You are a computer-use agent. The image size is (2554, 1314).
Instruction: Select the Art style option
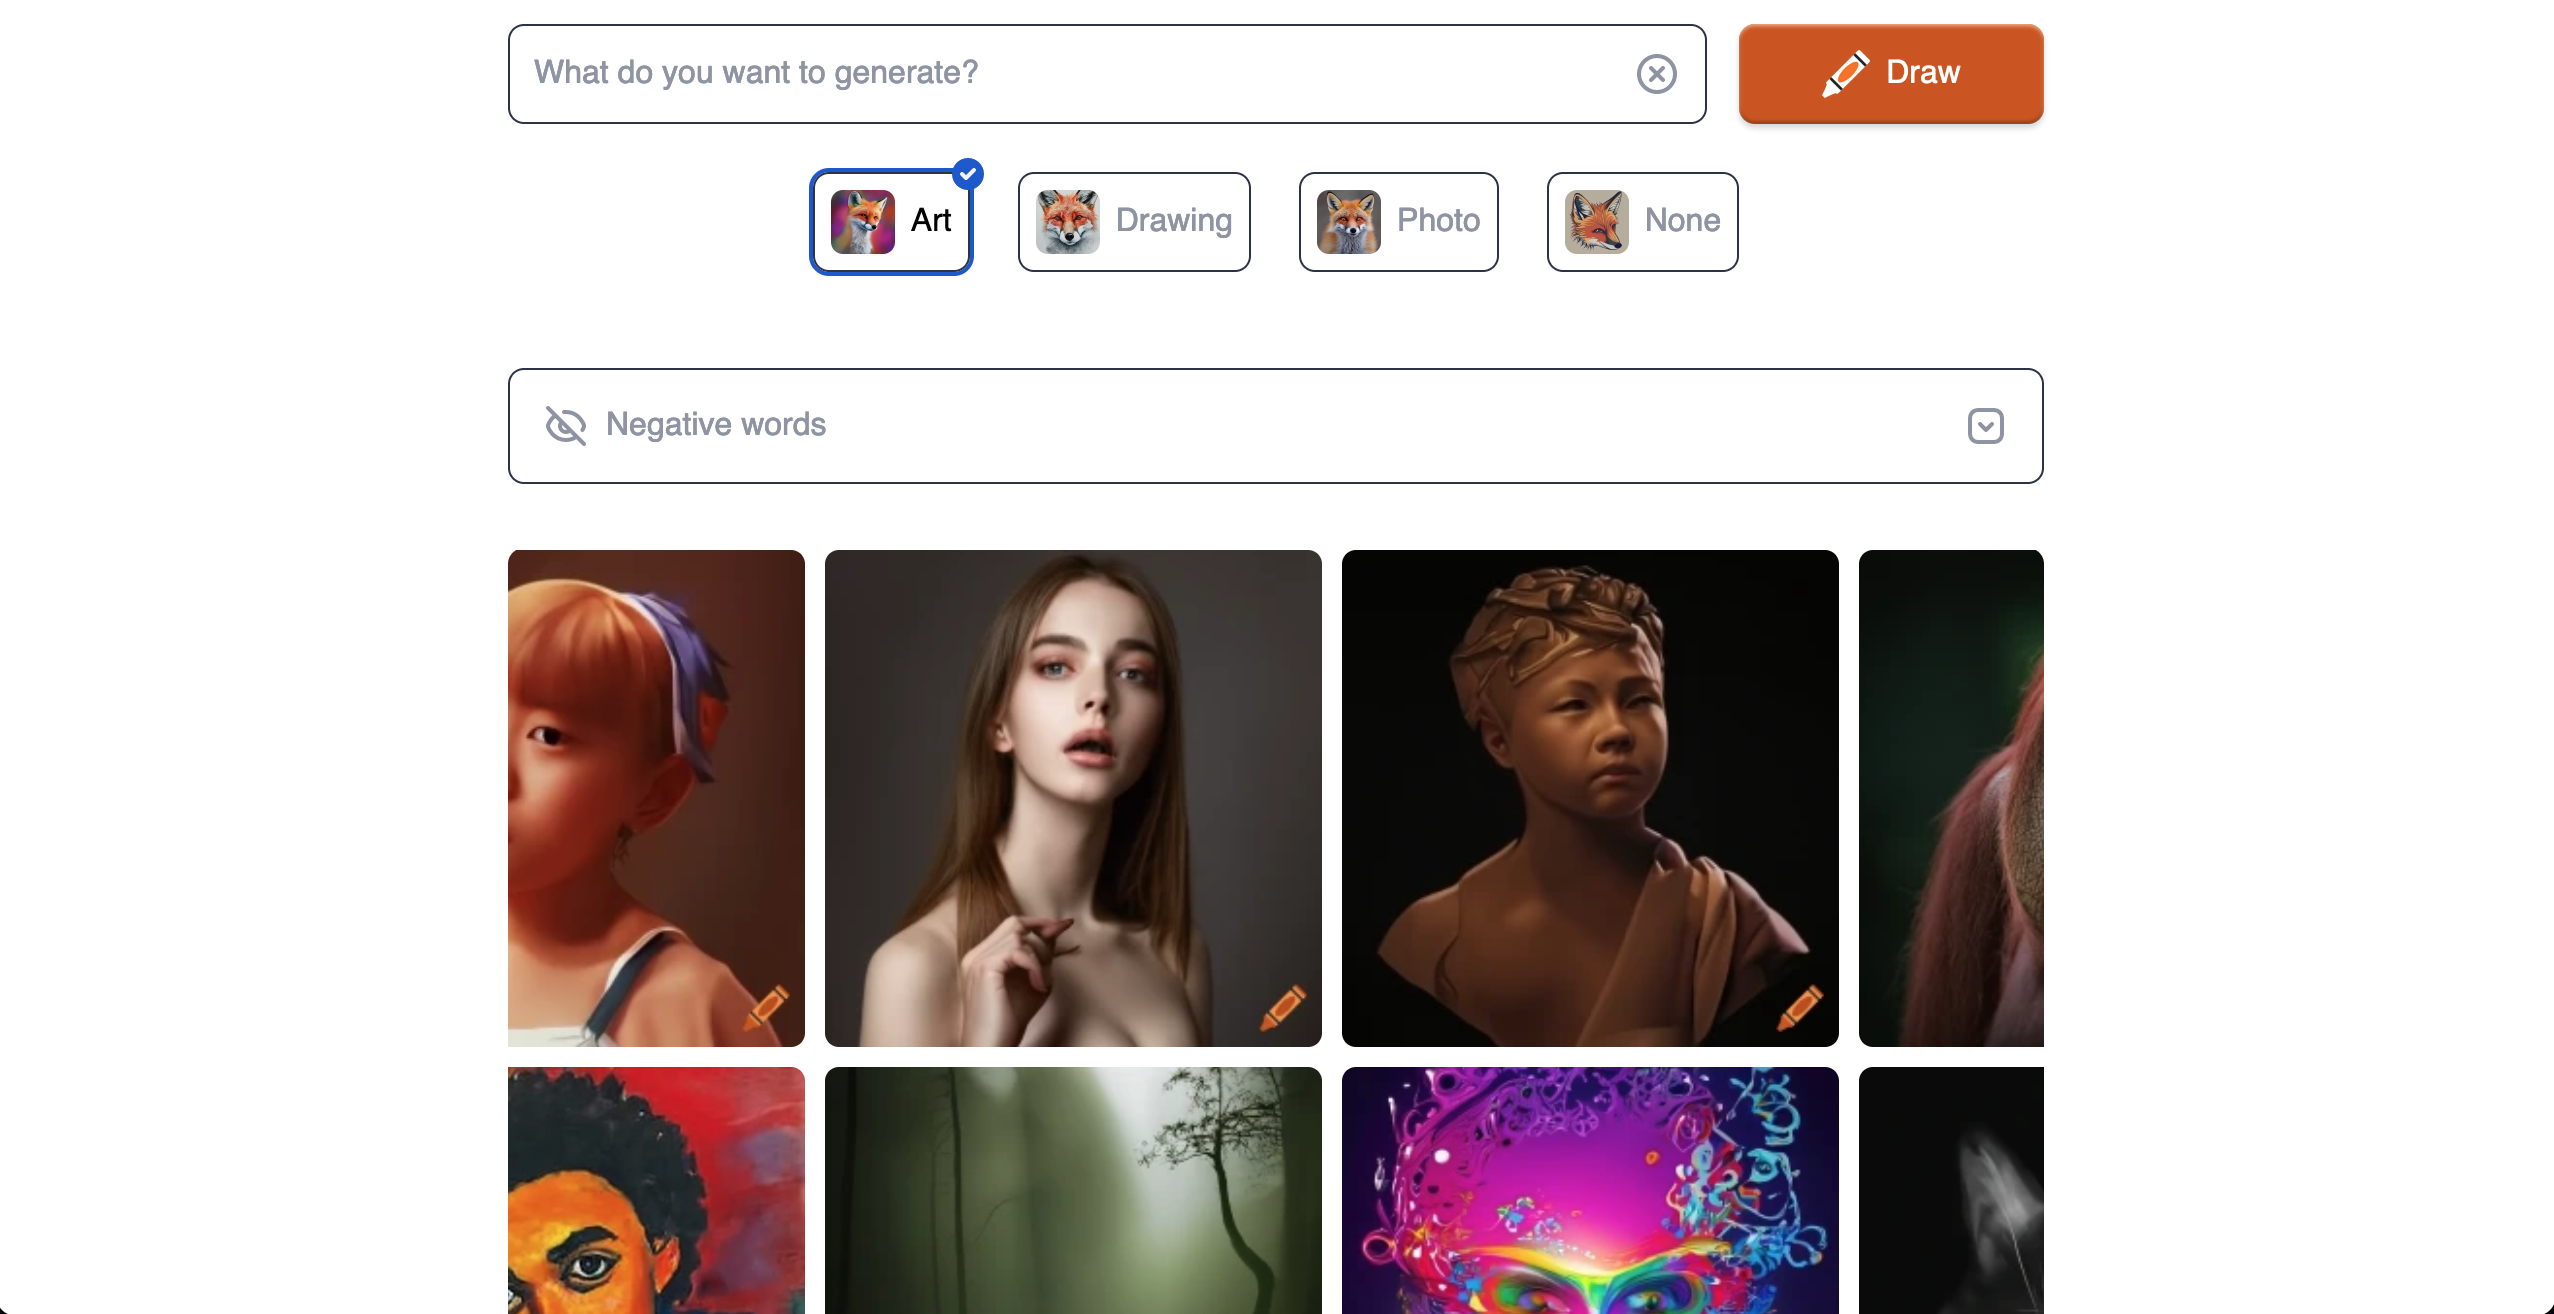pos(891,221)
